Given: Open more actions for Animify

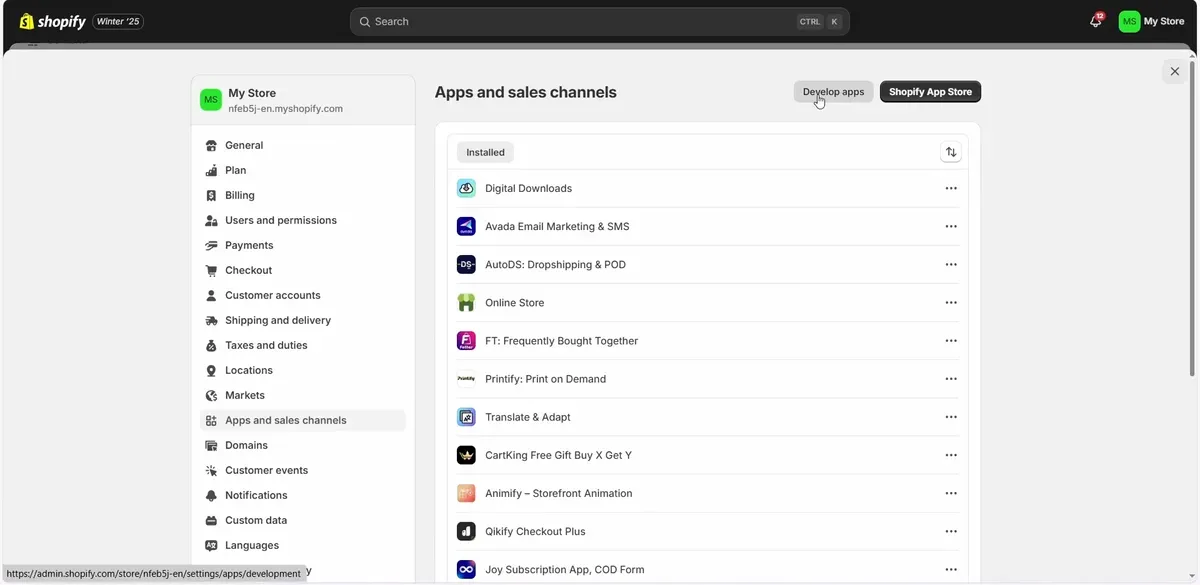Looking at the screenshot, I should (951, 493).
